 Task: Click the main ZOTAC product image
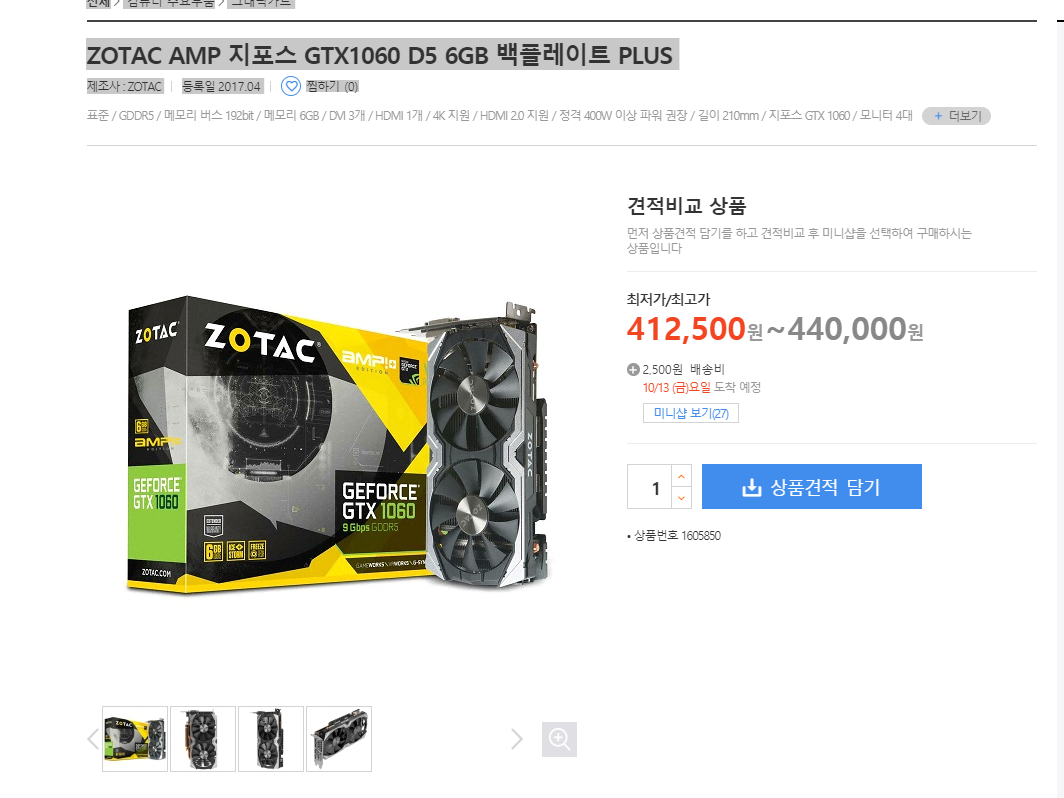[338, 445]
